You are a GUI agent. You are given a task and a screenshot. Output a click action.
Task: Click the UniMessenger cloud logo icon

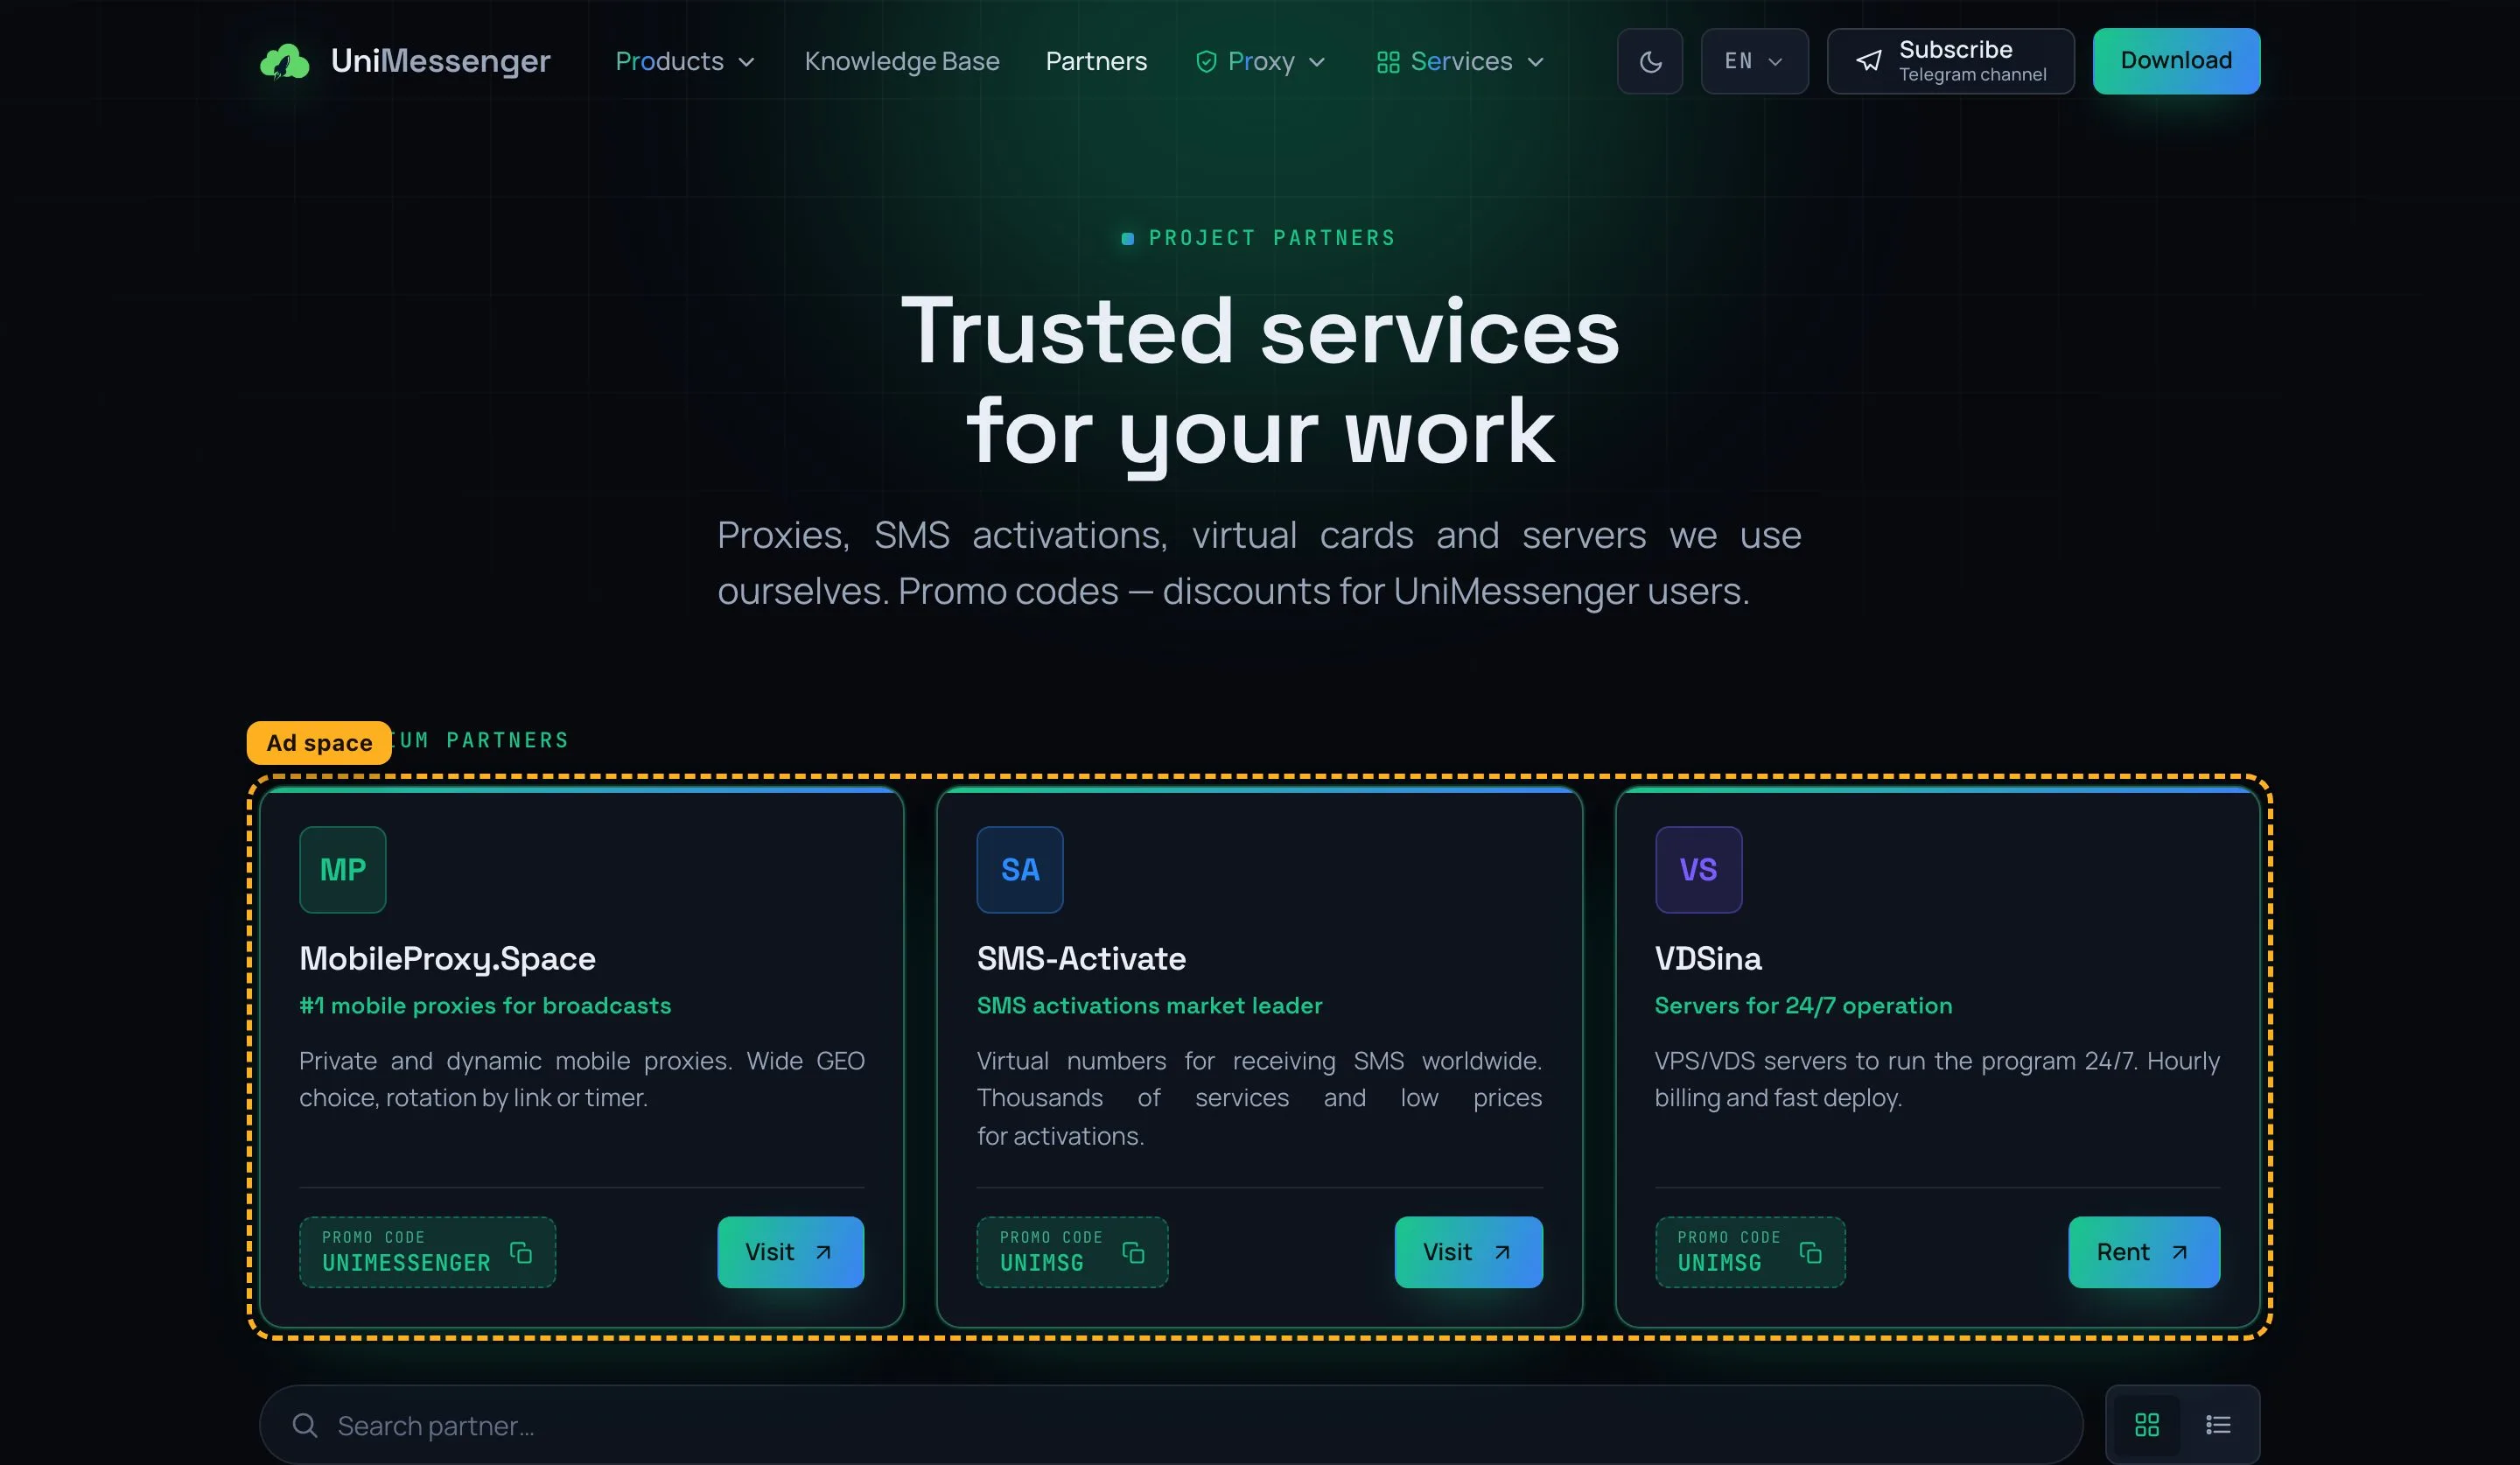(x=285, y=61)
